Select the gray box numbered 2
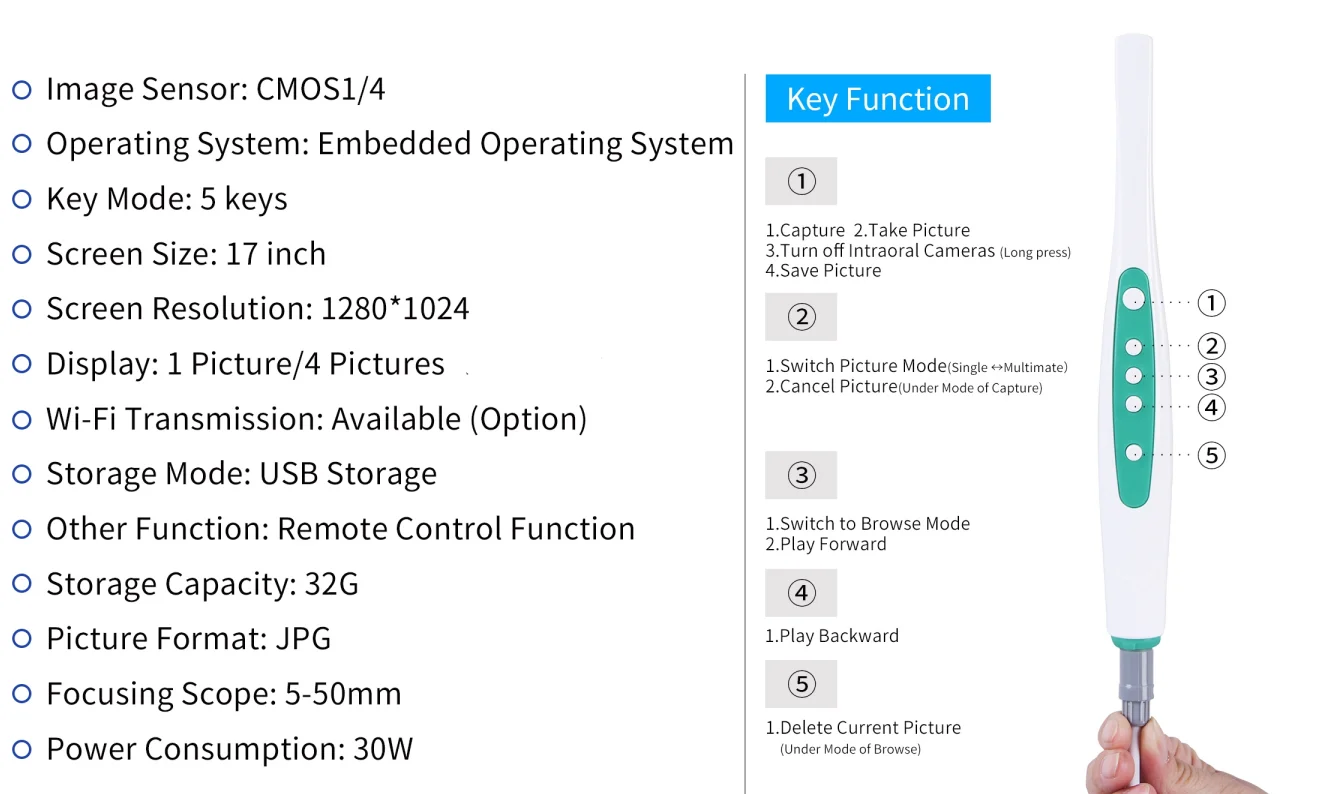 [801, 317]
